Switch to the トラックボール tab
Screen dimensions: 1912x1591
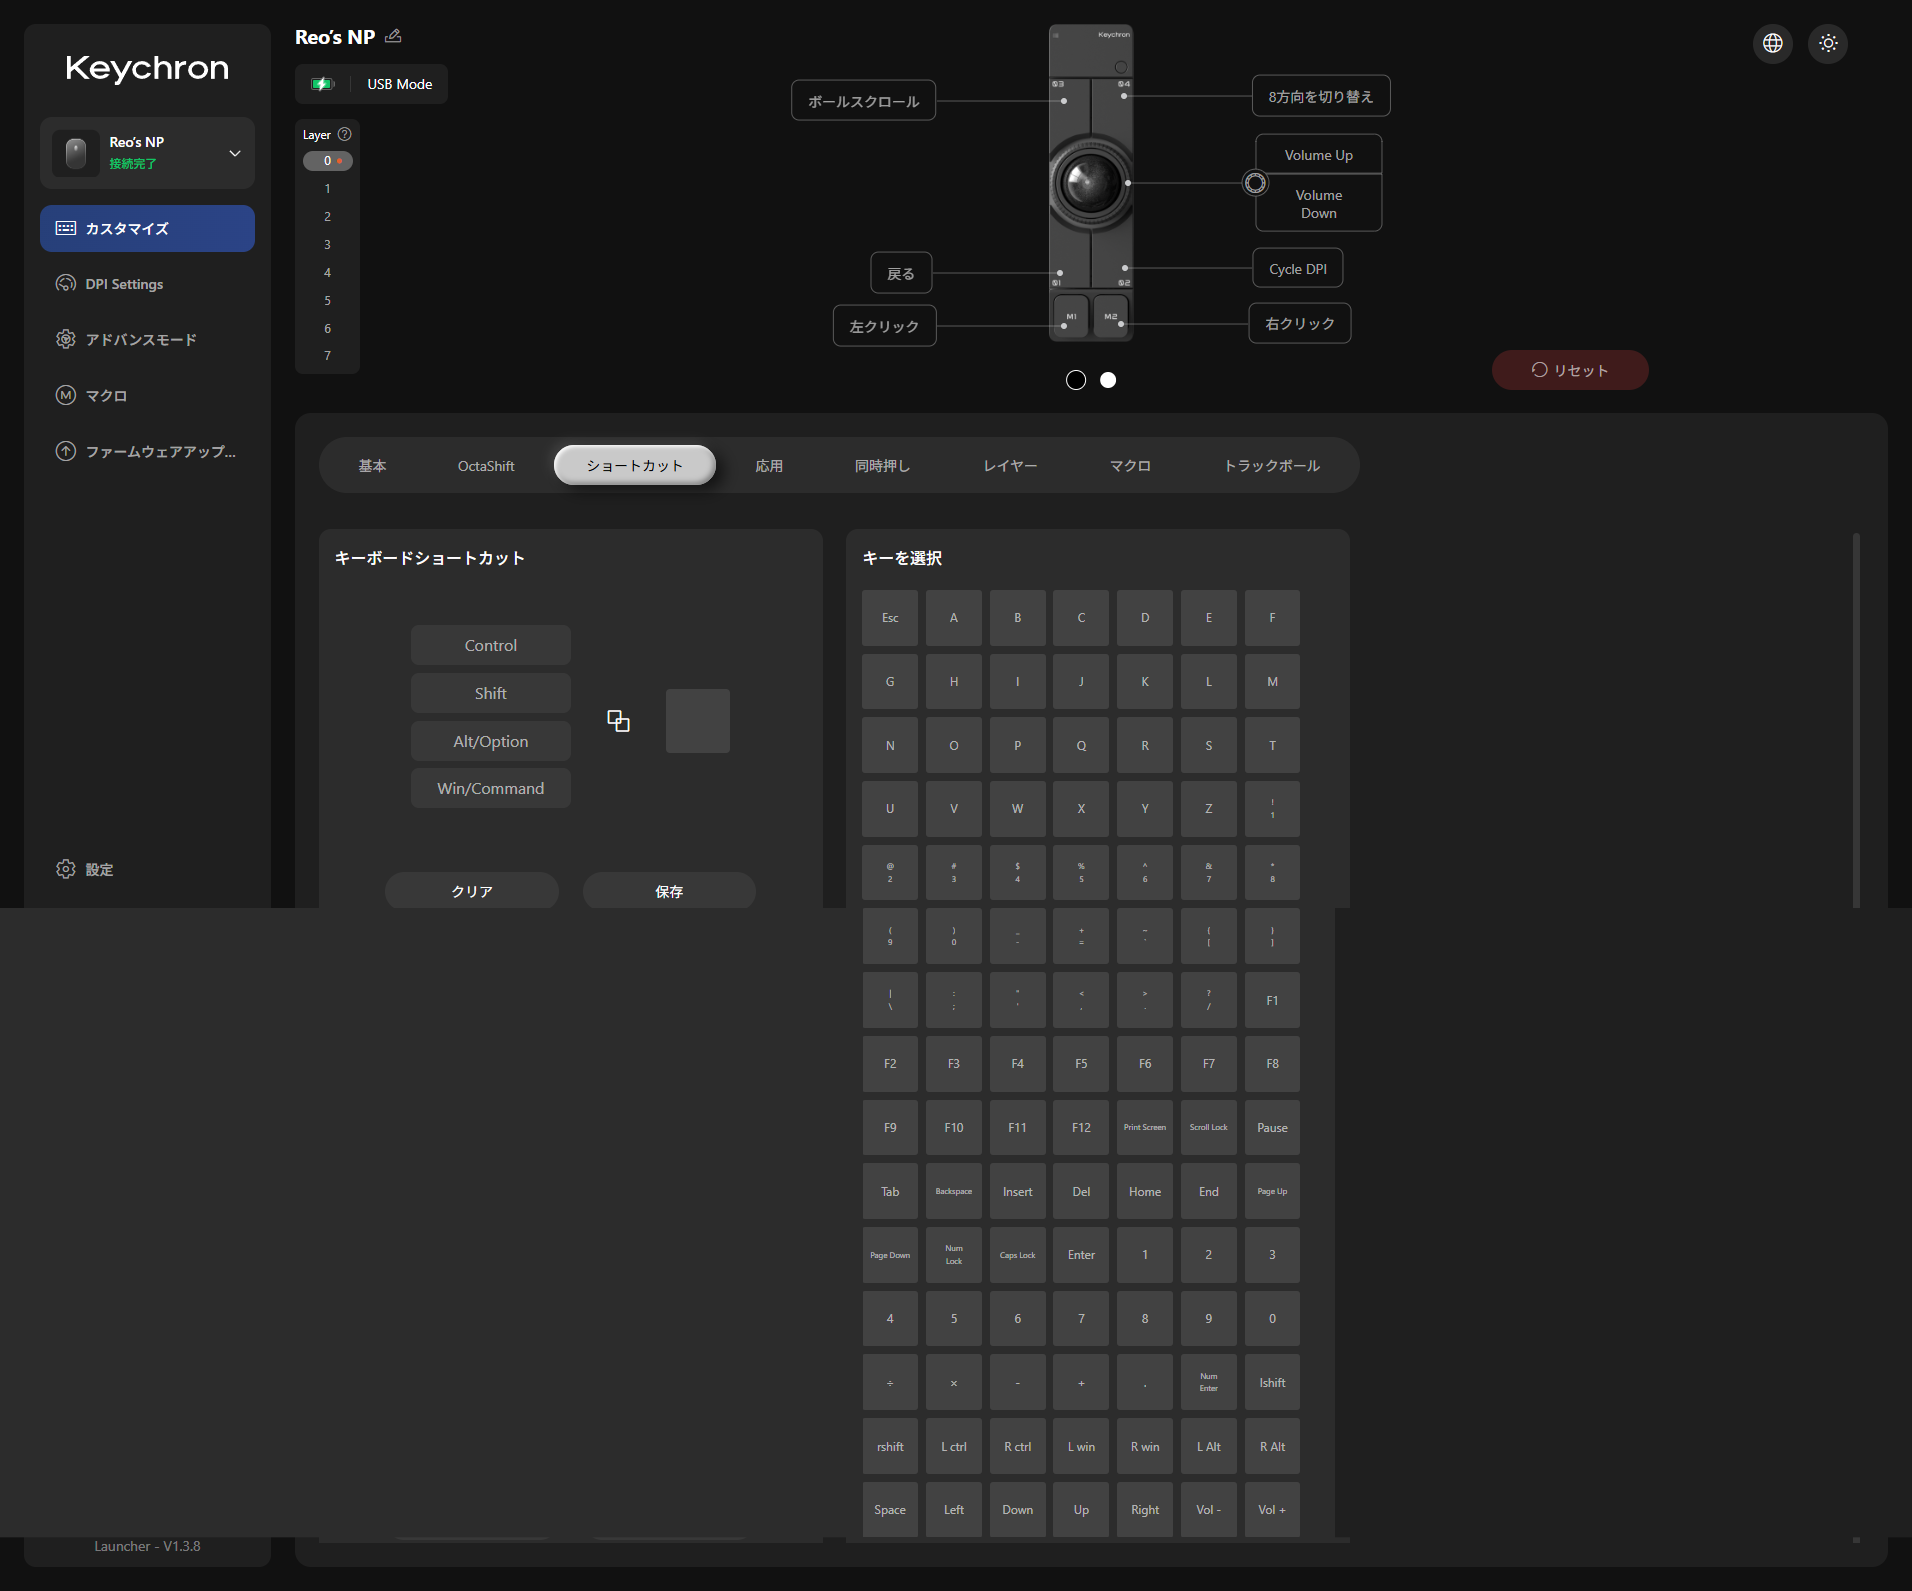pyautogui.click(x=1272, y=466)
